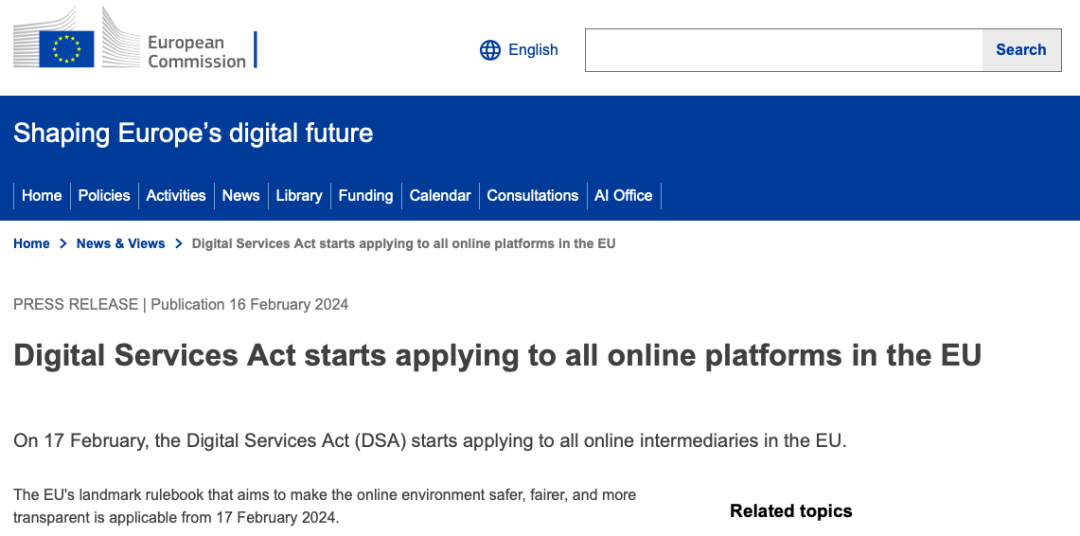
Task: Navigate to the Library menu item
Action: (x=299, y=196)
